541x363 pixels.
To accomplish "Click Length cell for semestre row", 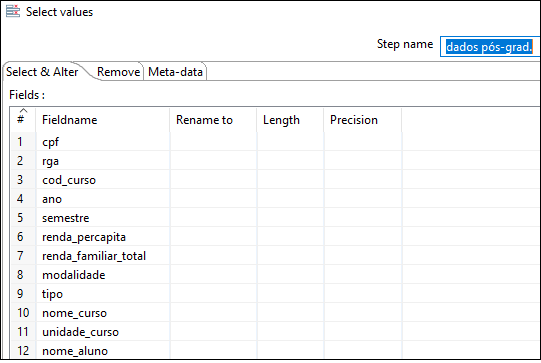I will (x=290, y=218).
